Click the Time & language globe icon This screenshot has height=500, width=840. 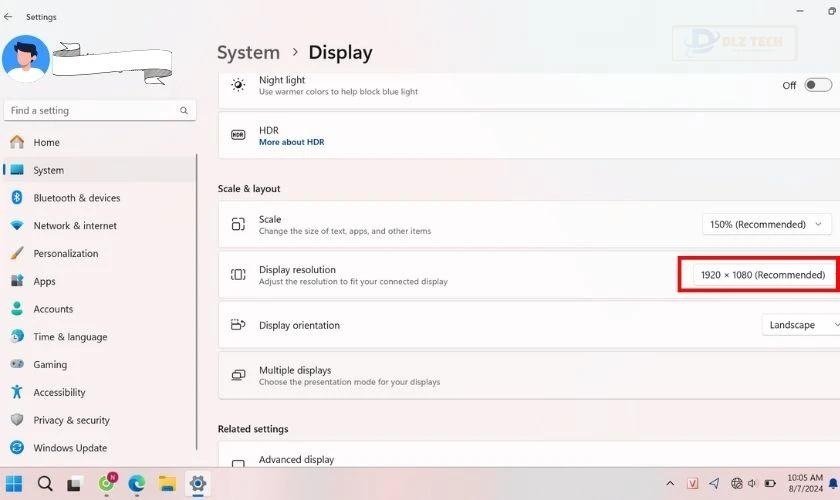(17, 337)
